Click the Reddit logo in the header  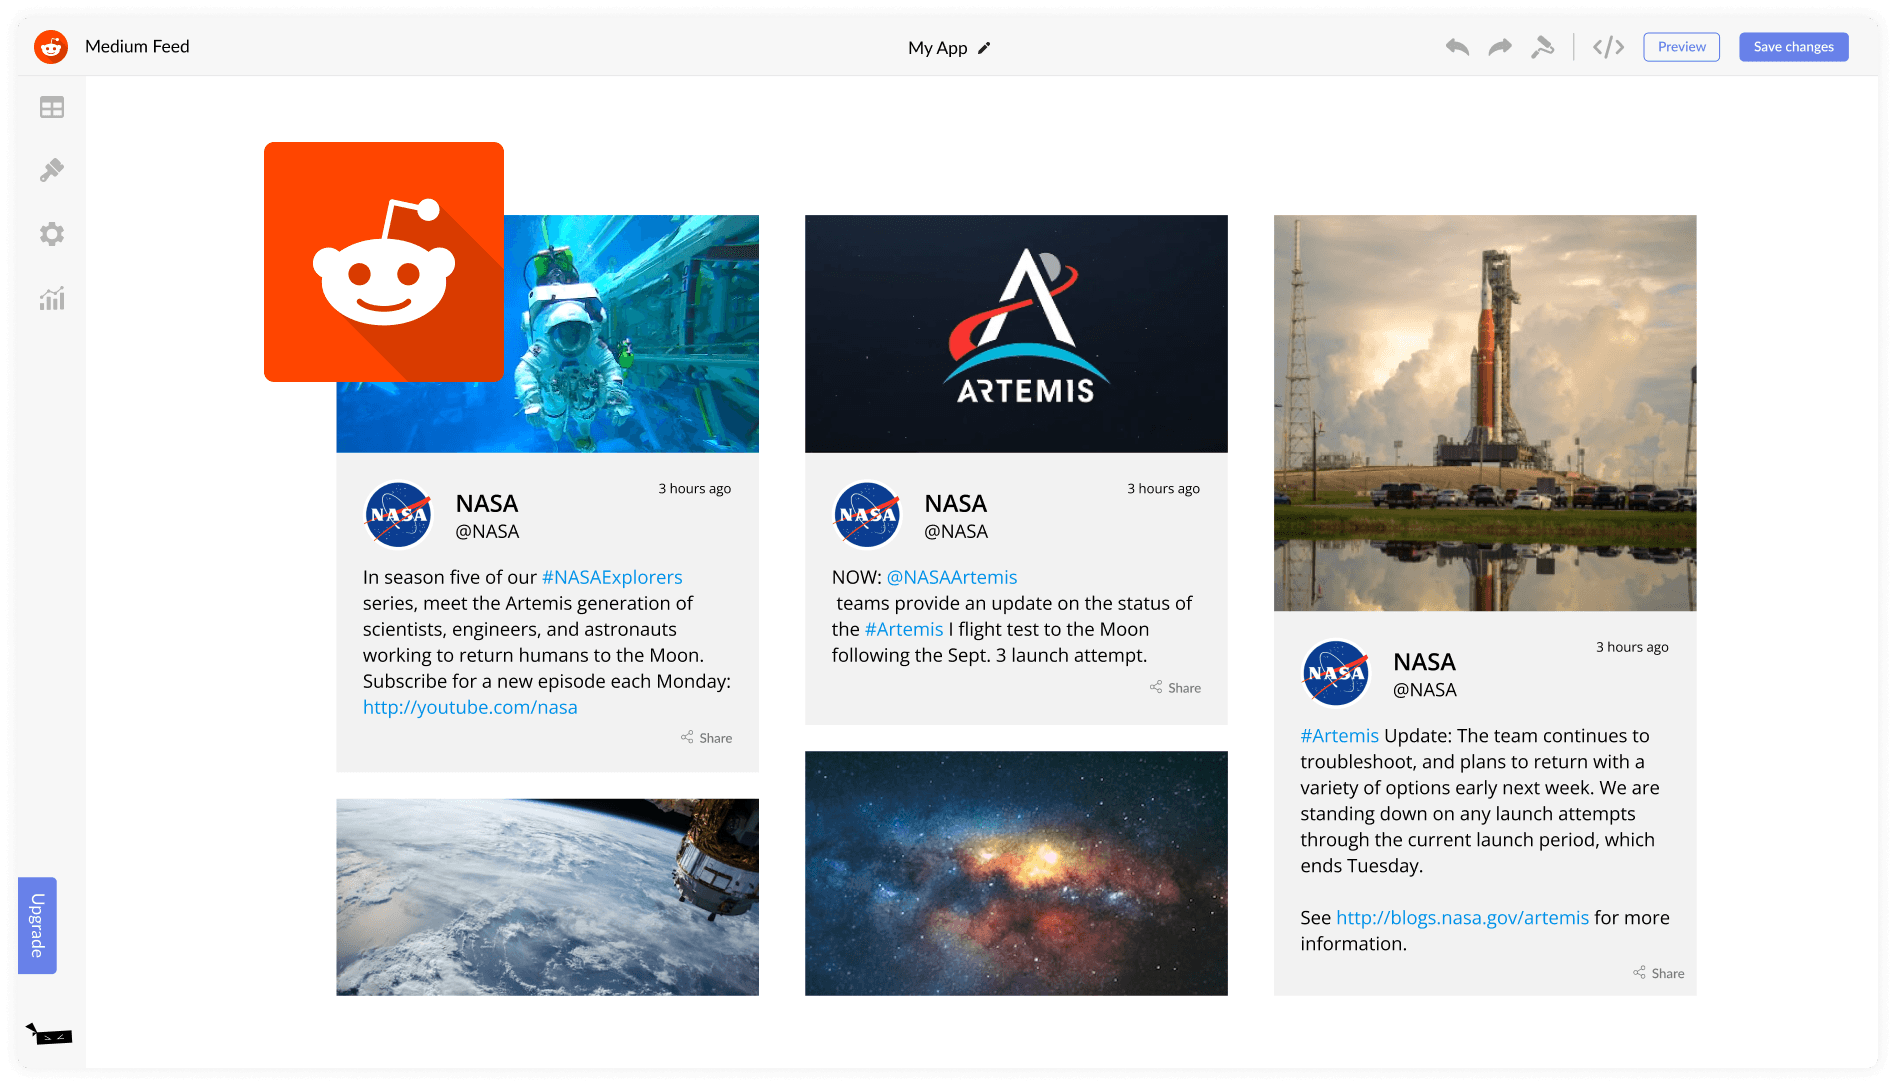coord(50,46)
